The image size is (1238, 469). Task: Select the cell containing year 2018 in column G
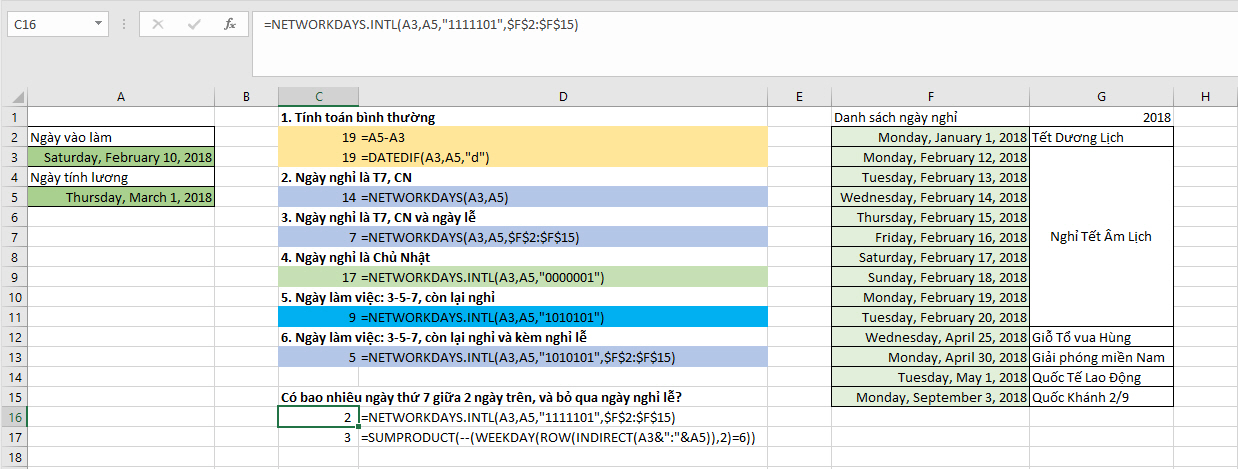(x=1101, y=117)
